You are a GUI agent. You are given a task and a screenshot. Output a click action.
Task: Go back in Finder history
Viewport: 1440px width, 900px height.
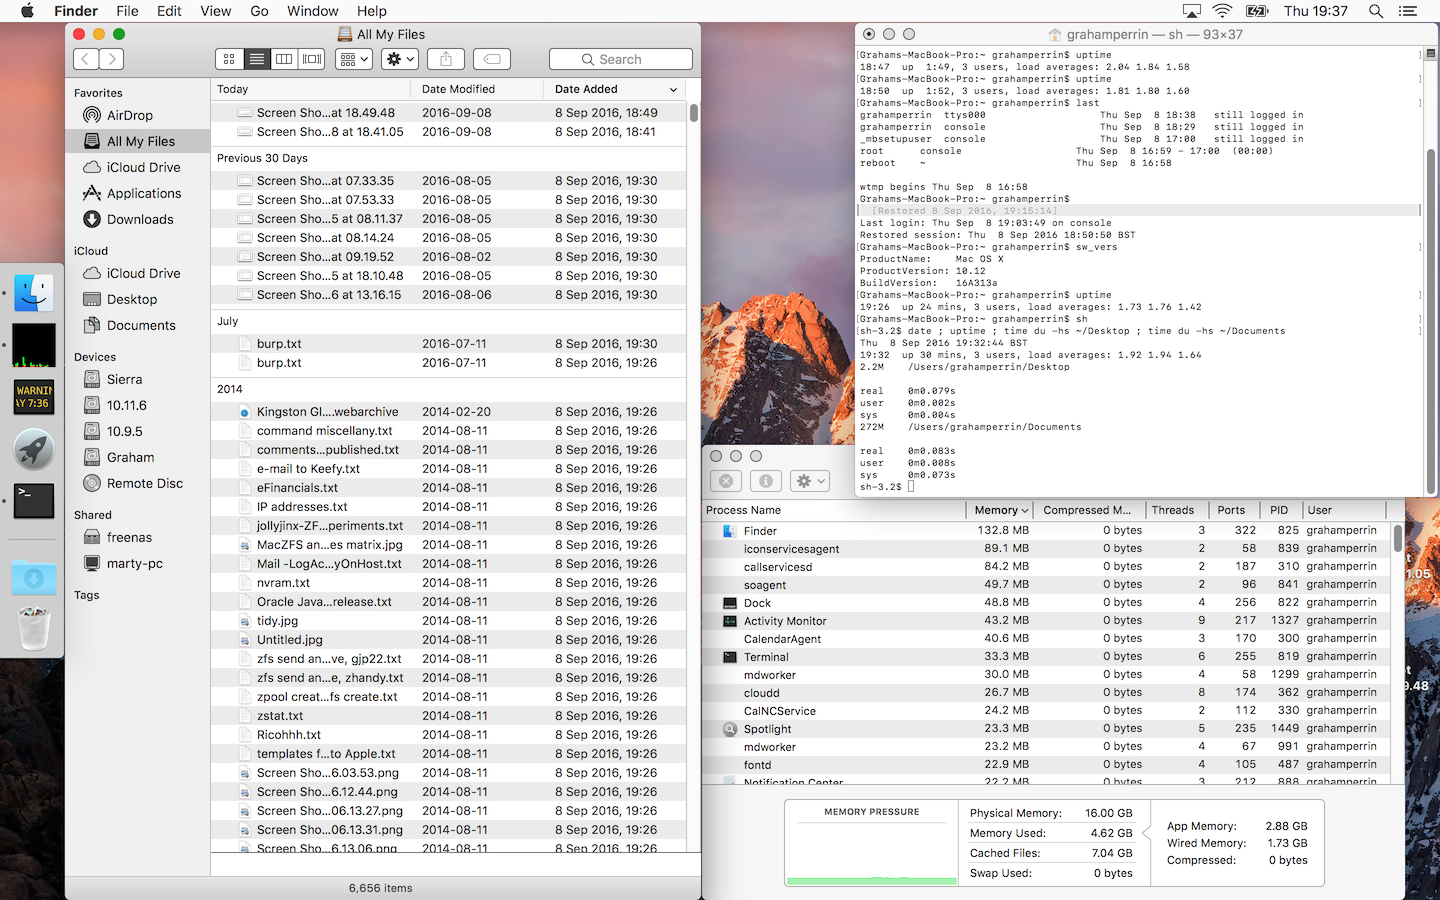(86, 59)
